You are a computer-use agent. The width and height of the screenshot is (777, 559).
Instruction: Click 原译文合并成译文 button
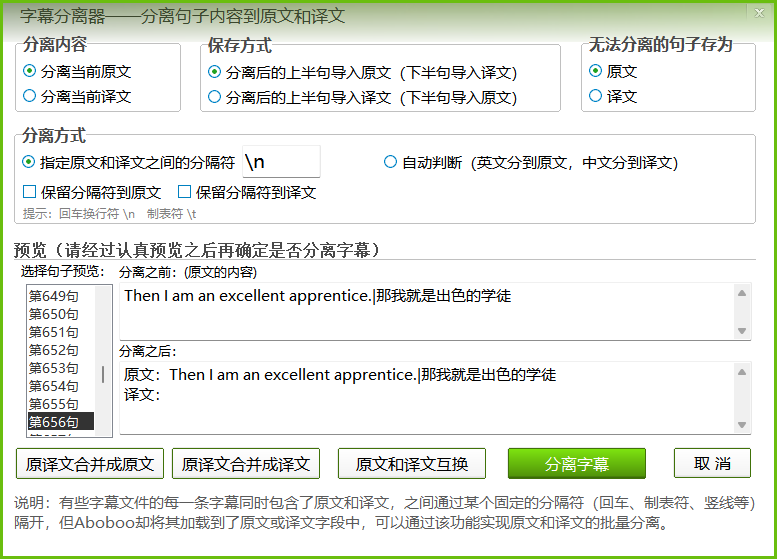(246, 464)
